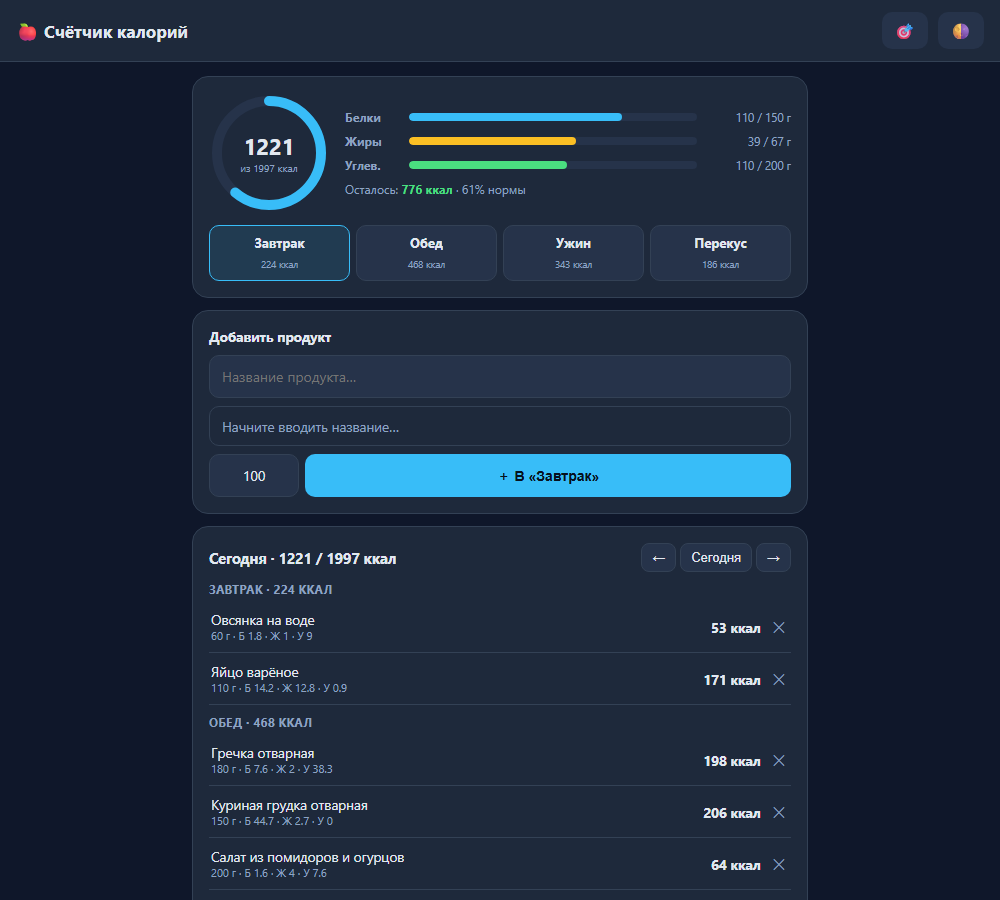Toggle theme with the half-moon icon
1000x900 pixels.
[x=960, y=31]
